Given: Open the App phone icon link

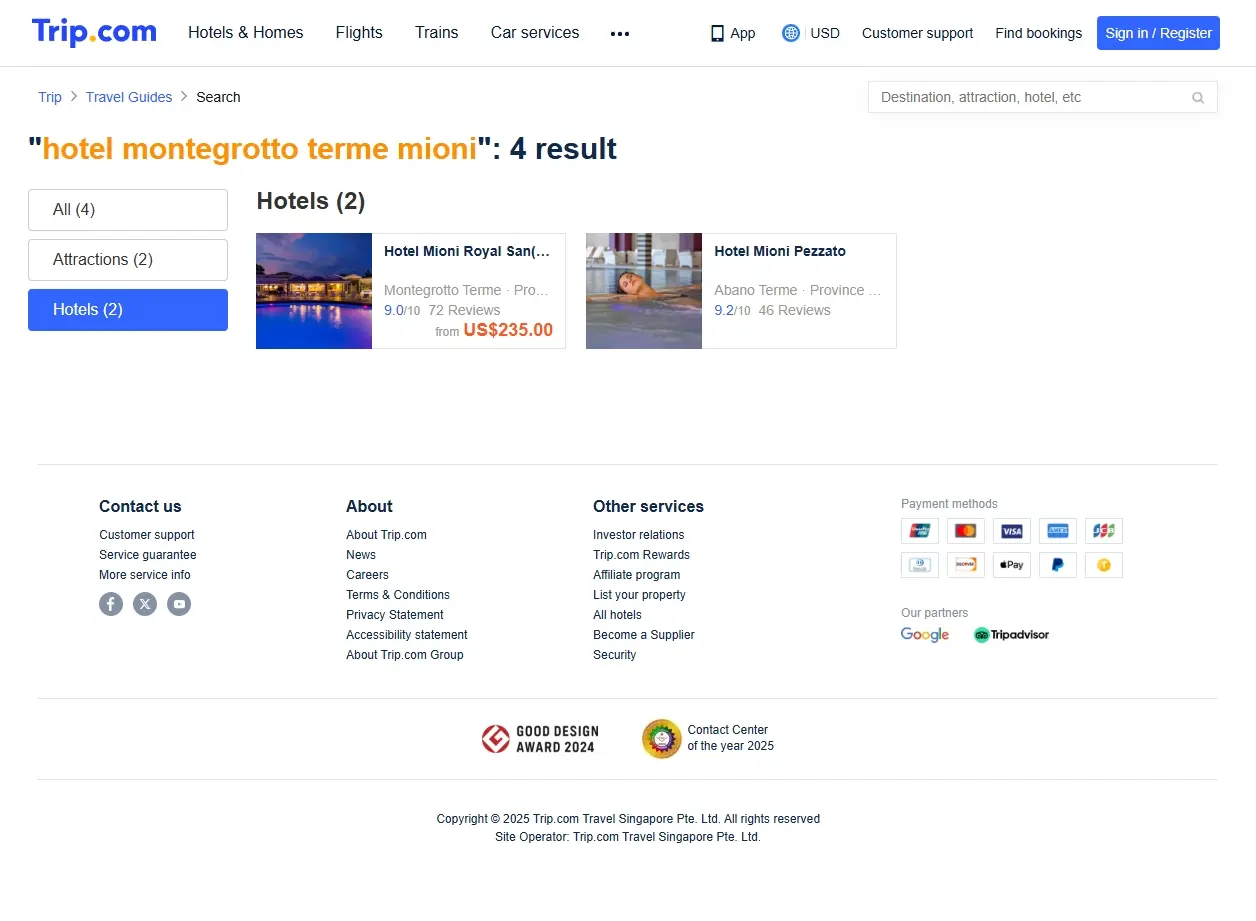Looking at the screenshot, I should 717,33.
